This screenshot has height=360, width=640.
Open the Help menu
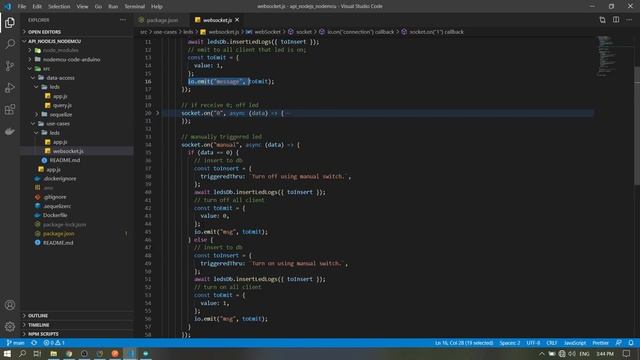[157, 7]
